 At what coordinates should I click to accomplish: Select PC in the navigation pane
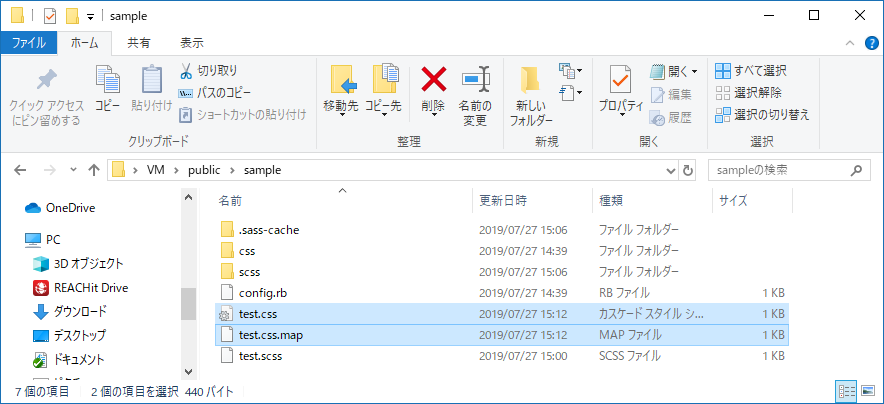coord(43,239)
